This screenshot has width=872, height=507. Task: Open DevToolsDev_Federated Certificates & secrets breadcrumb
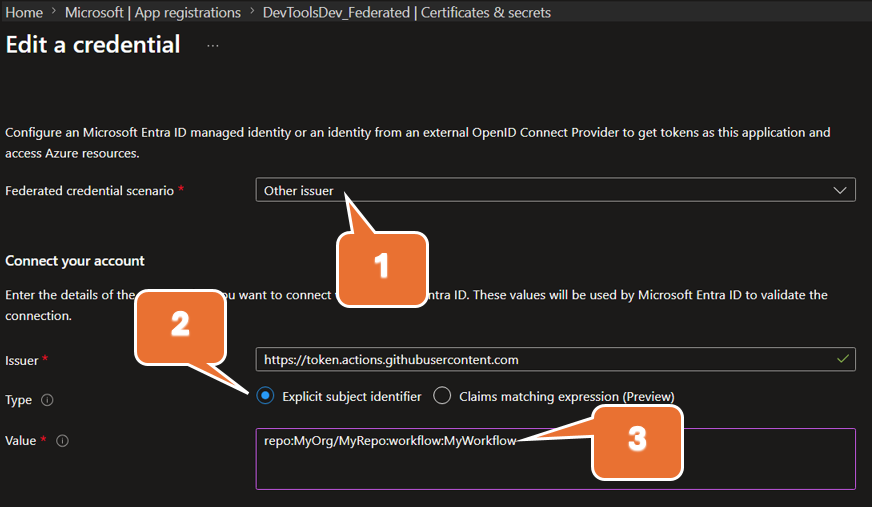[x=408, y=12]
